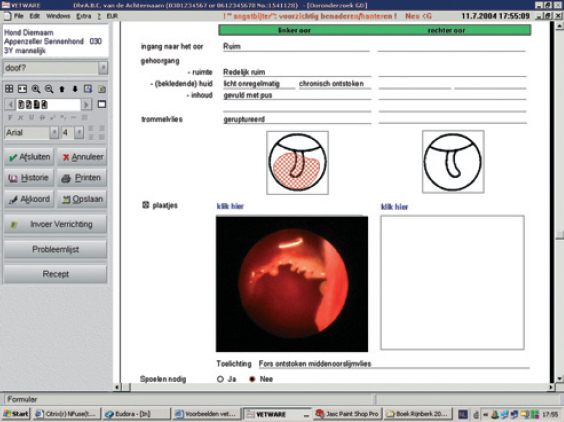Switch to Citrix NFuse taskbar item

pyautogui.click(x=66, y=414)
